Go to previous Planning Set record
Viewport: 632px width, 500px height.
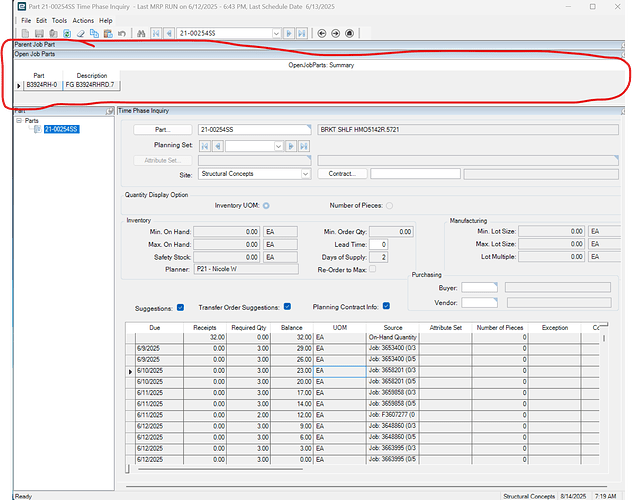tap(218, 146)
